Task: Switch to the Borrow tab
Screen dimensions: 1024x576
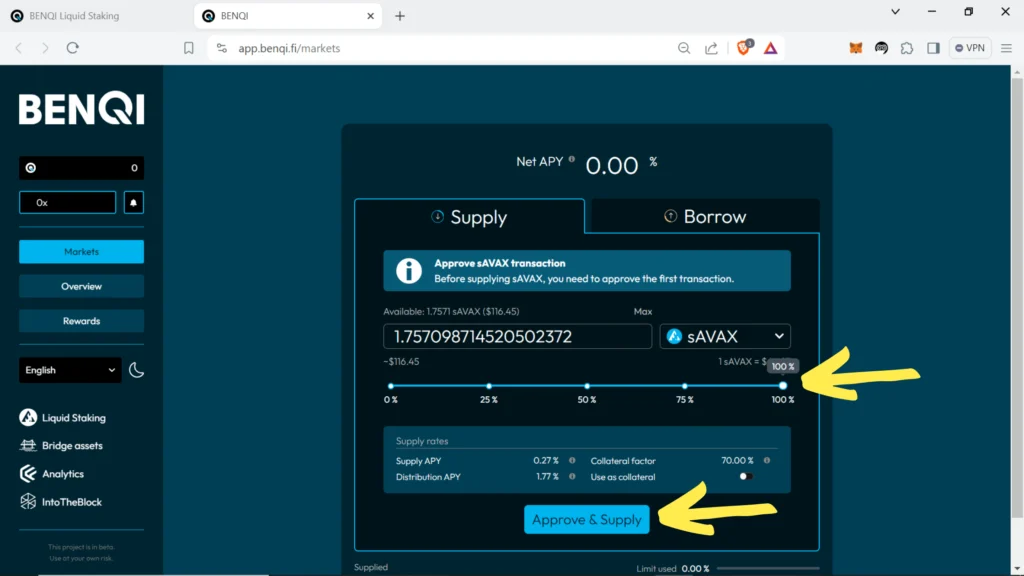Action: coord(705,217)
